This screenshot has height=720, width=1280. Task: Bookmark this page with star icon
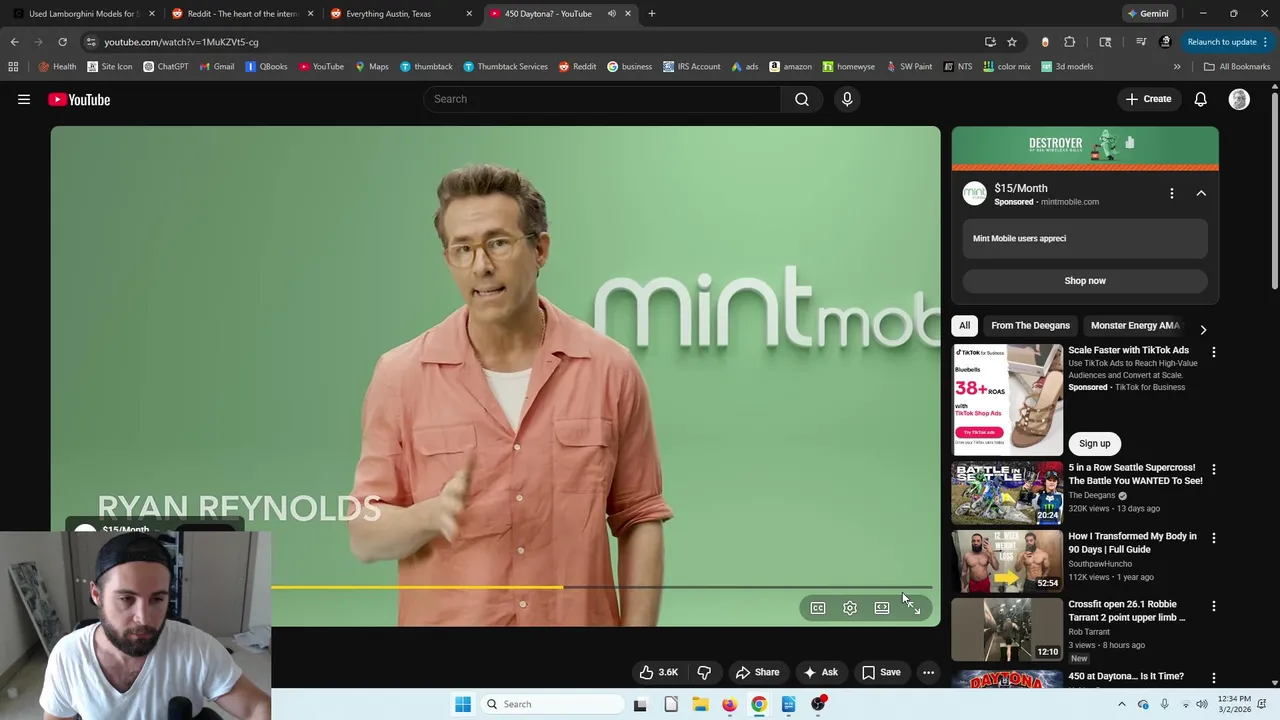1012,42
